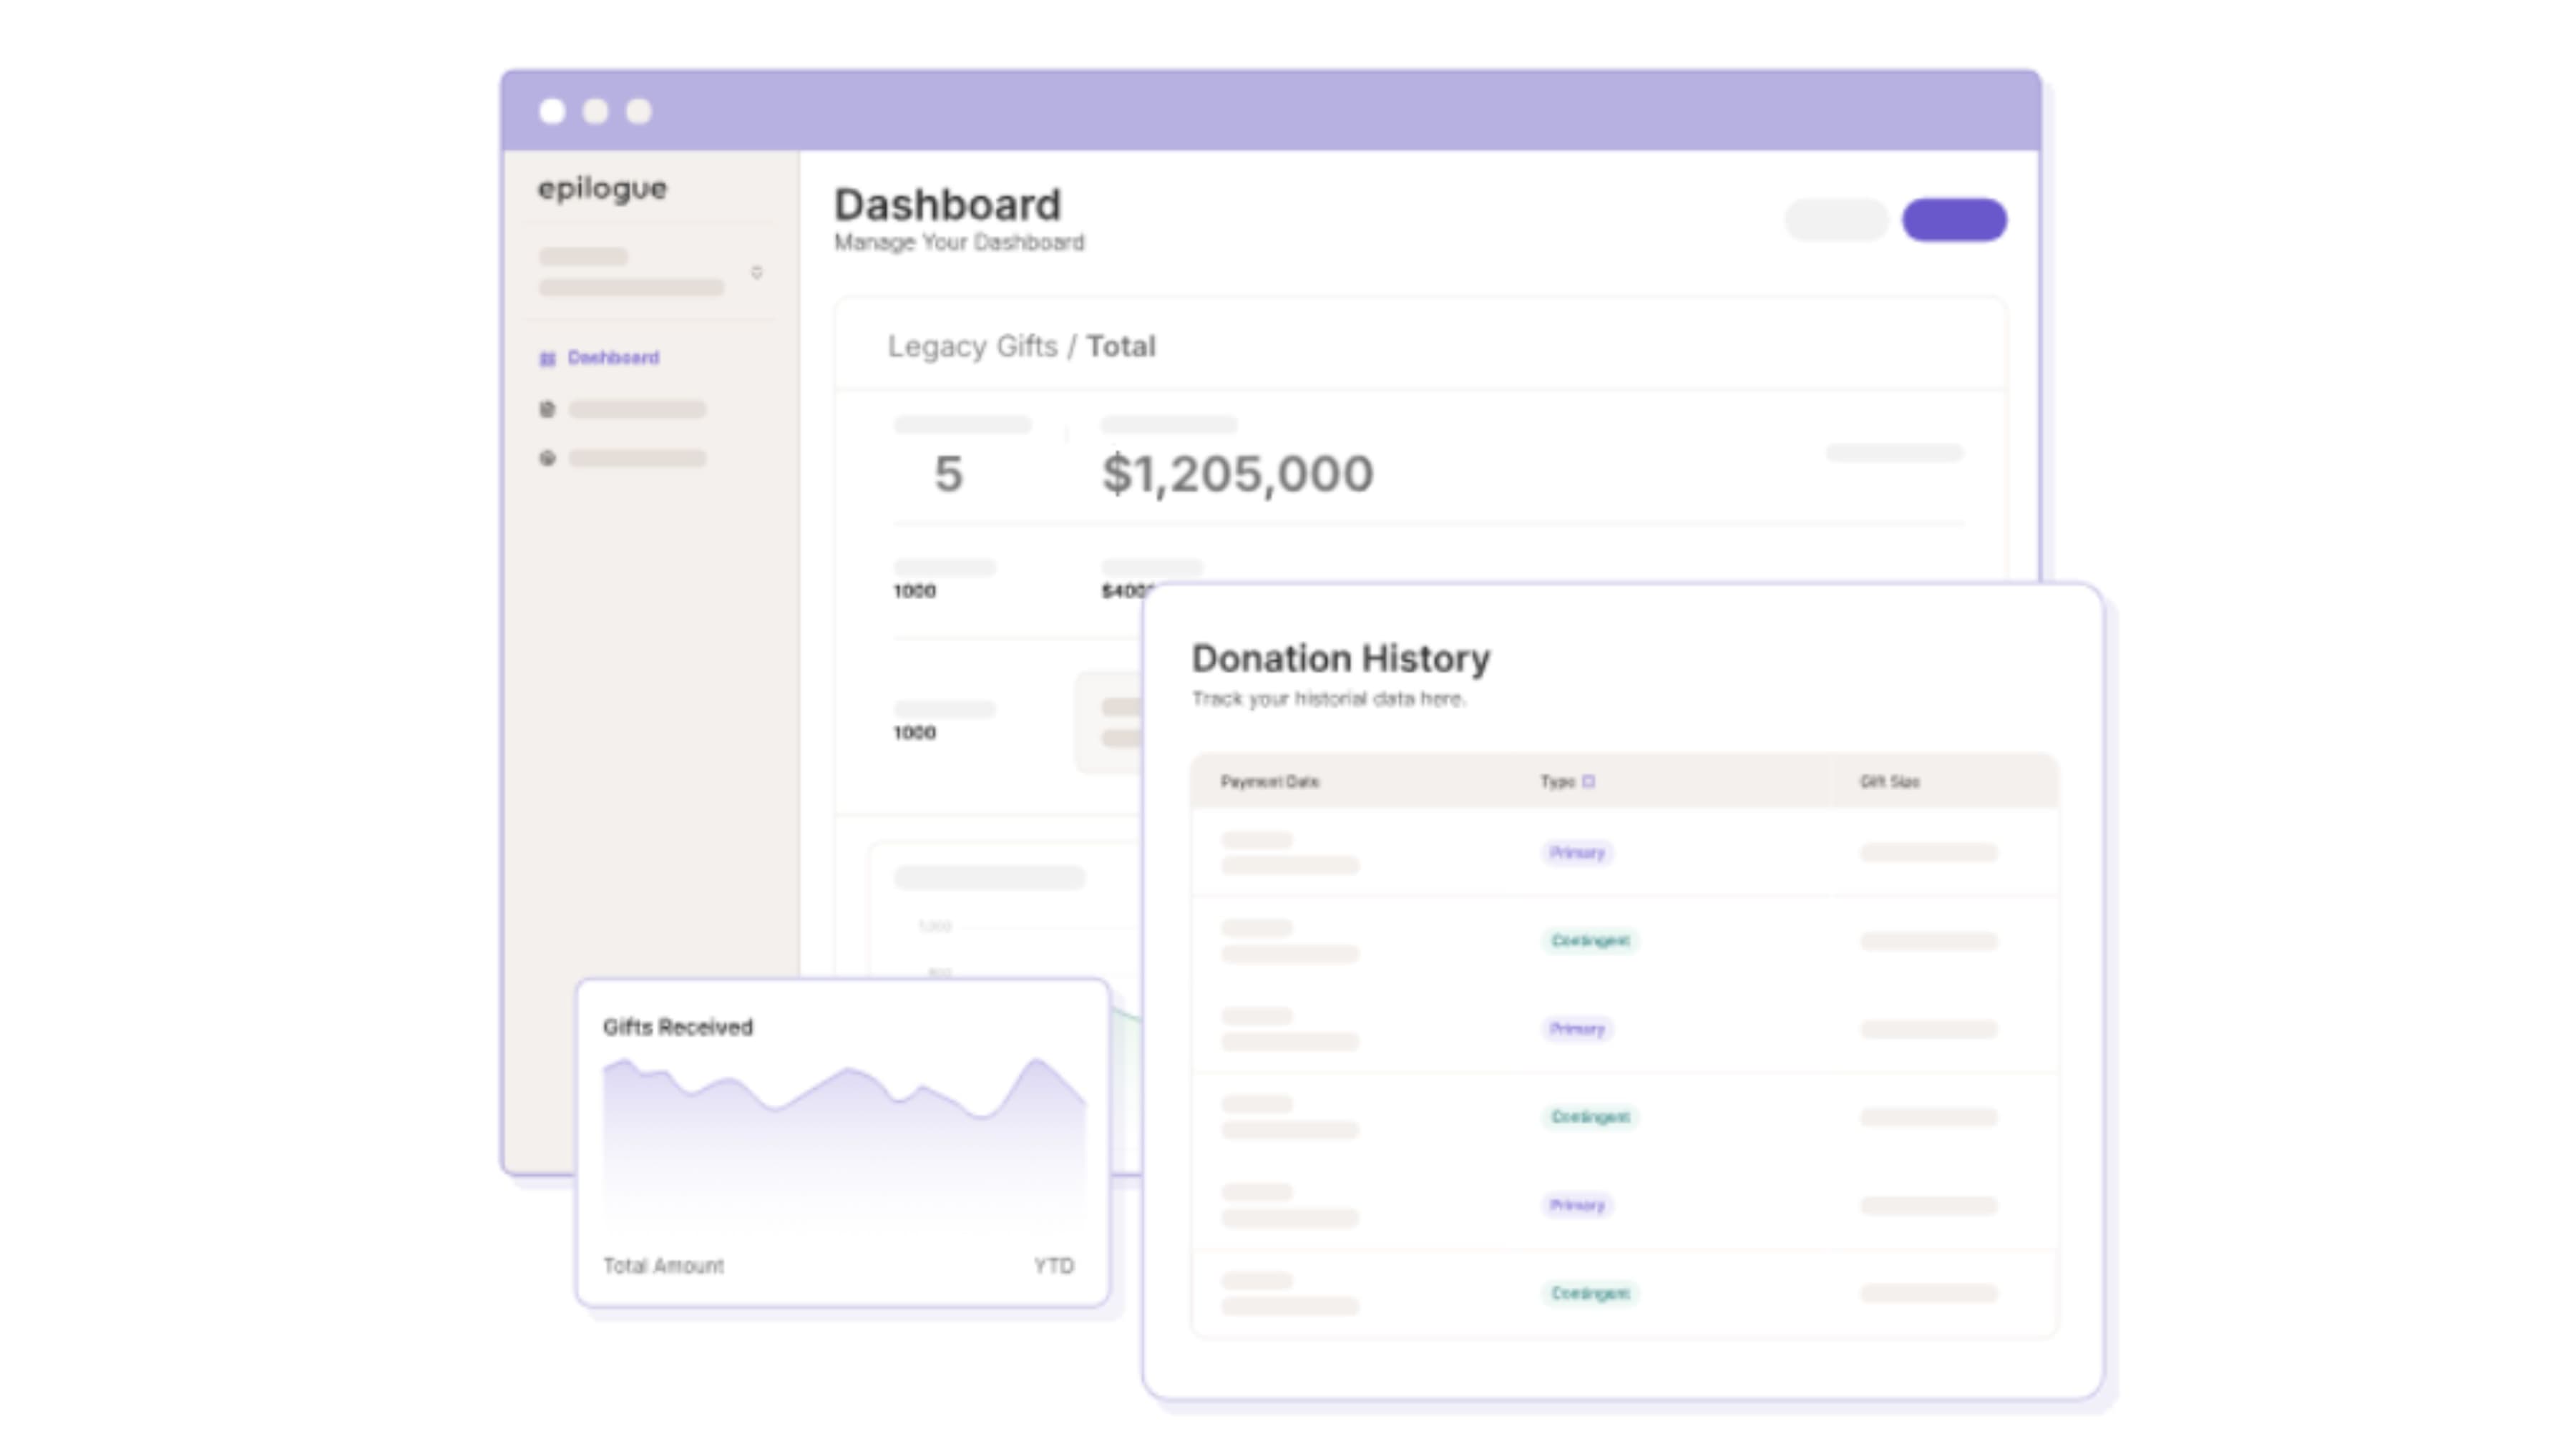This screenshot has height=1449, width=2576.
Task: Click the third sidebar navigation icon
Action: (547, 458)
